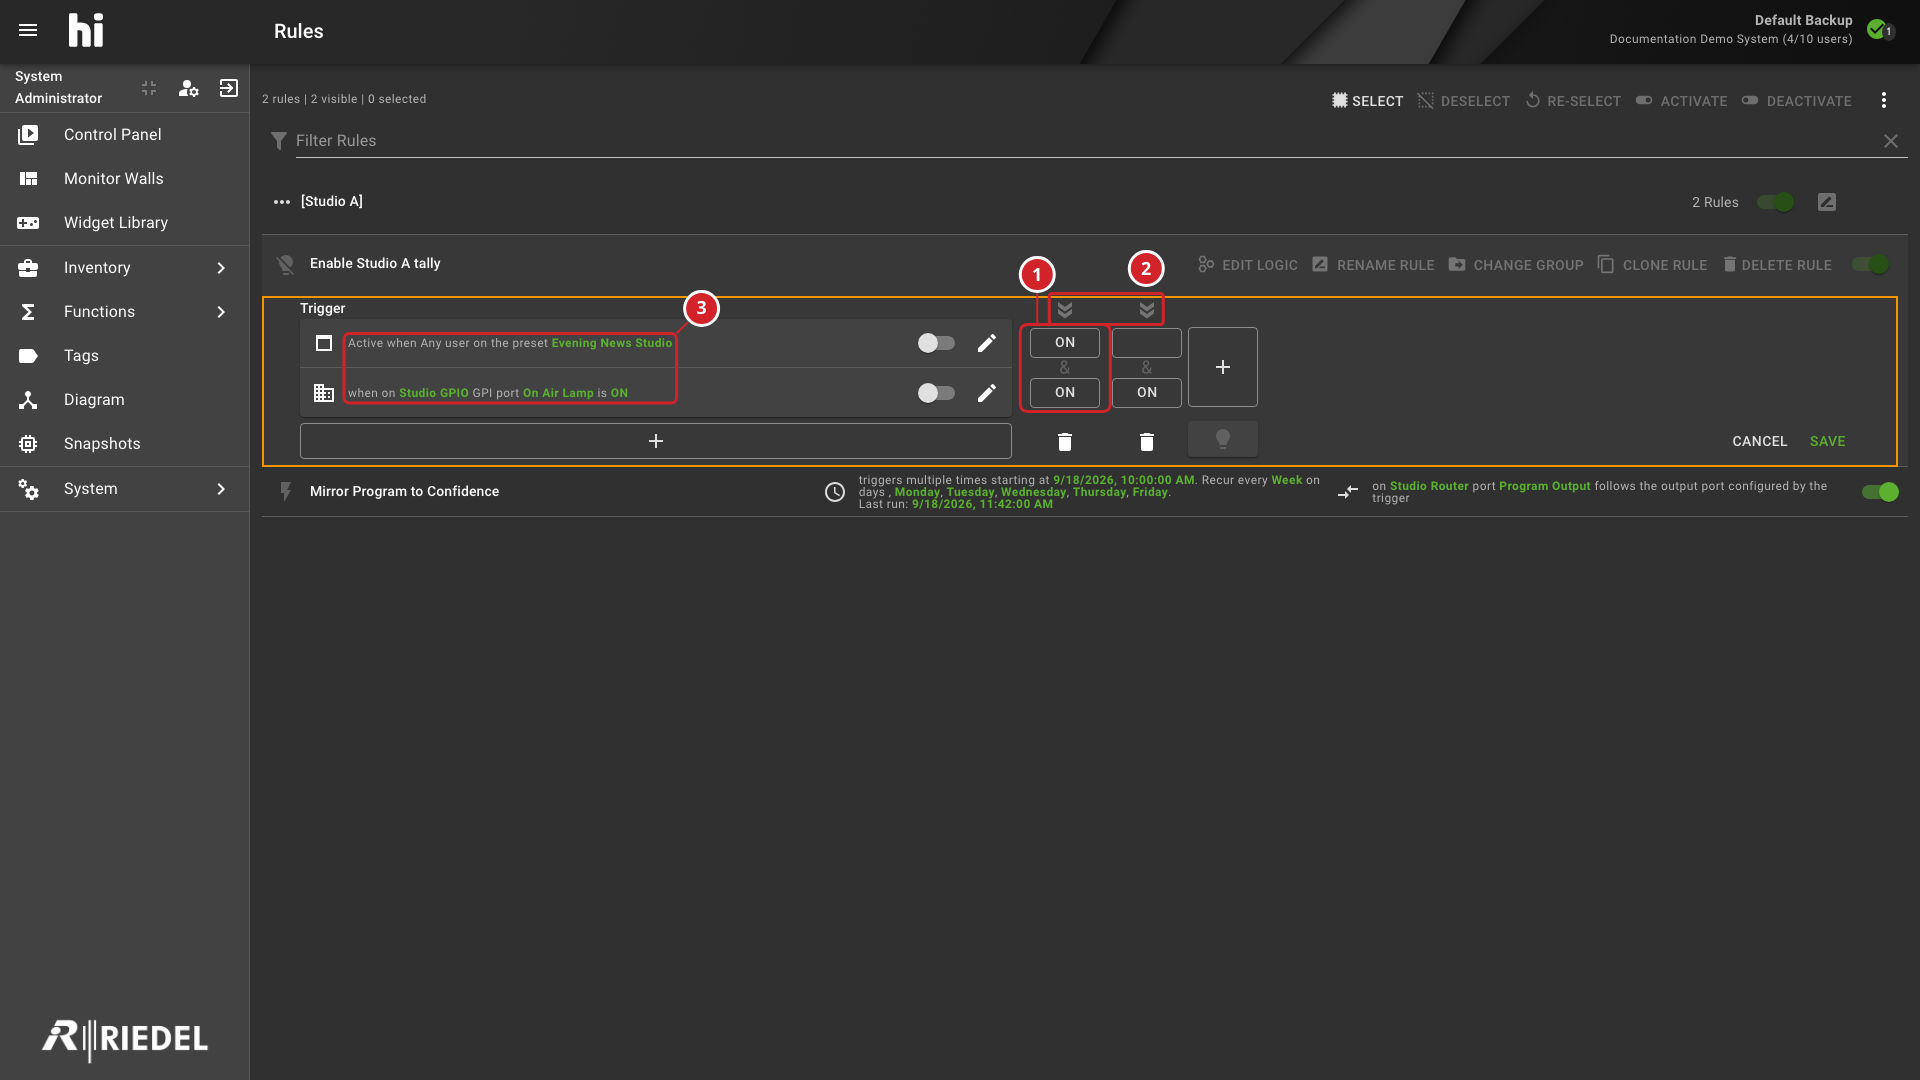This screenshot has height=1080, width=1920.
Task: Toggle the Studio A group switch
Action: [x=1776, y=202]
